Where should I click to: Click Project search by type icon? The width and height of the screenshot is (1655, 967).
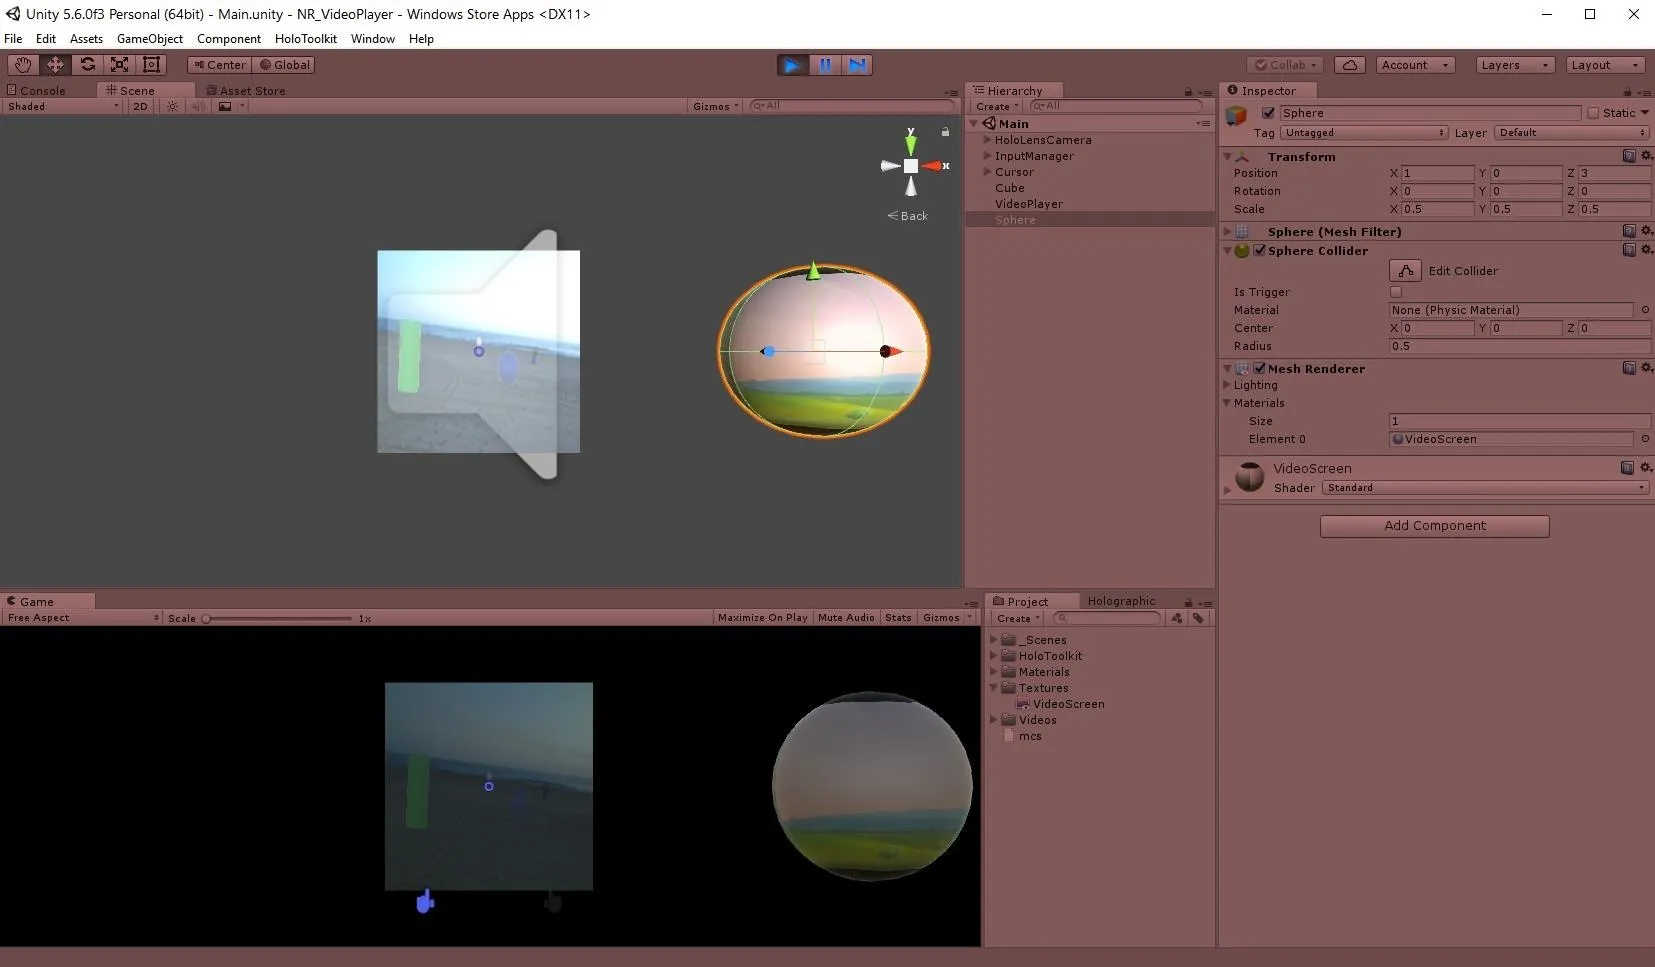pyautogui.click(x=1177, y=618)
